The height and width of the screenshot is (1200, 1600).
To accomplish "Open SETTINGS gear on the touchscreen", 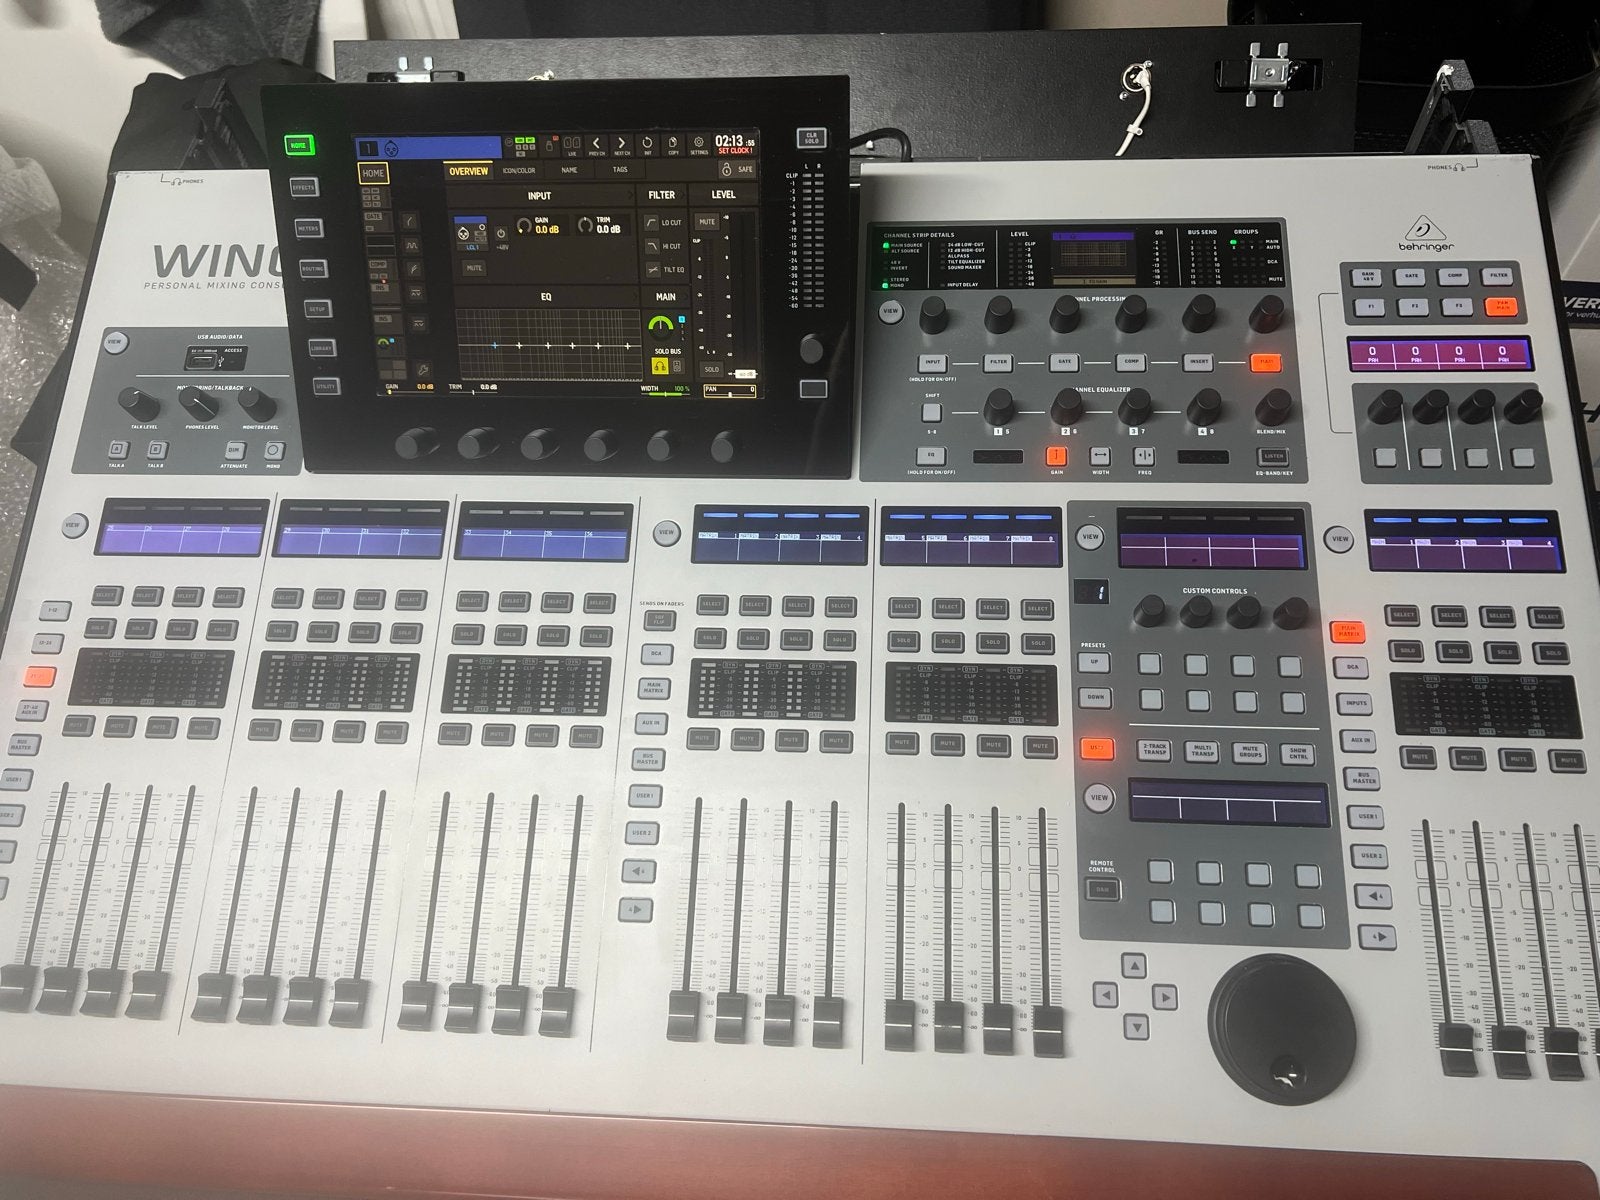I will [699, 144].
